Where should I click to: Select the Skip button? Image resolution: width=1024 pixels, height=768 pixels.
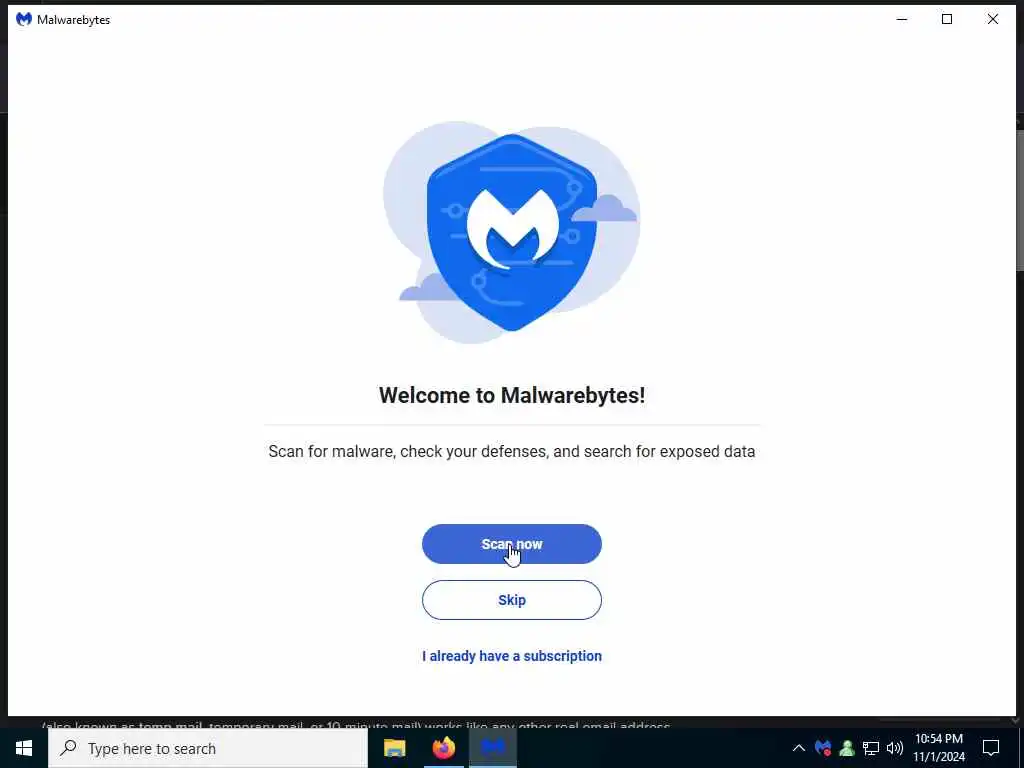[511, 600]
